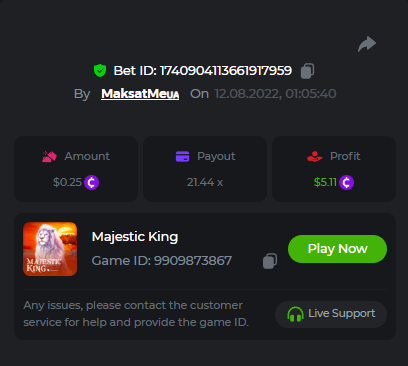Screen dimensions: 408x366
Task: Click the bet date and time text
Action: (x=275, y=94)
